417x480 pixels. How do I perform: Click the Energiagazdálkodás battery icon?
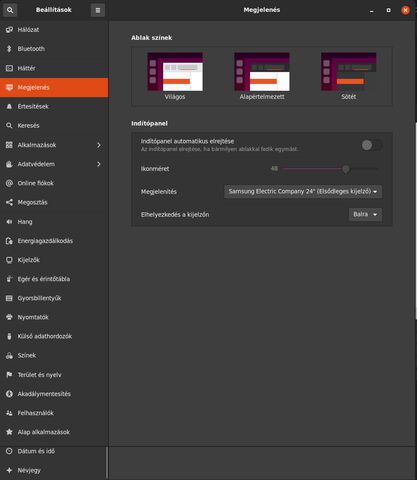click(x=9, y=241)
